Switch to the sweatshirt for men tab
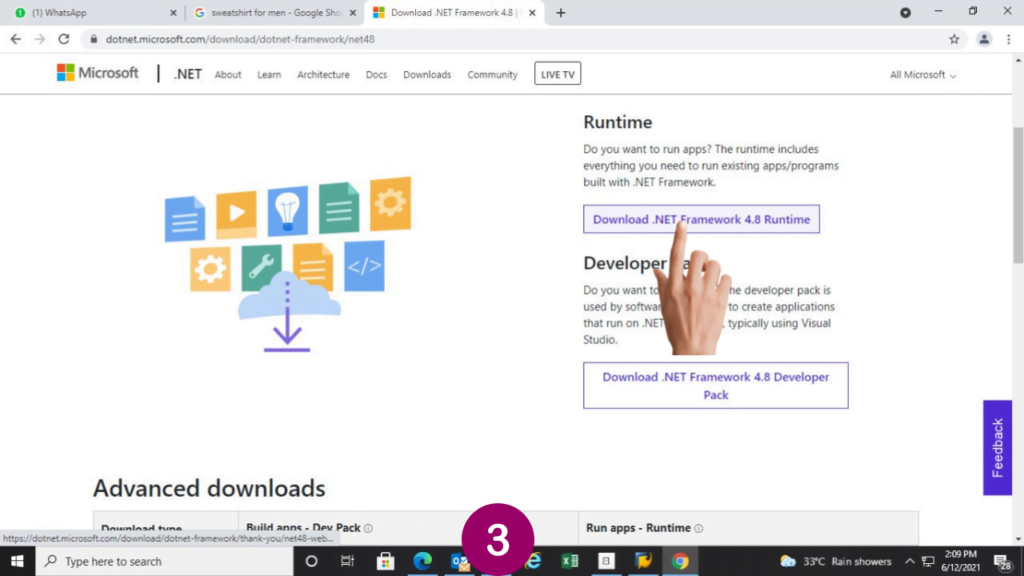Viewport: 1024px width, 576px height. (x=274, y=12)
